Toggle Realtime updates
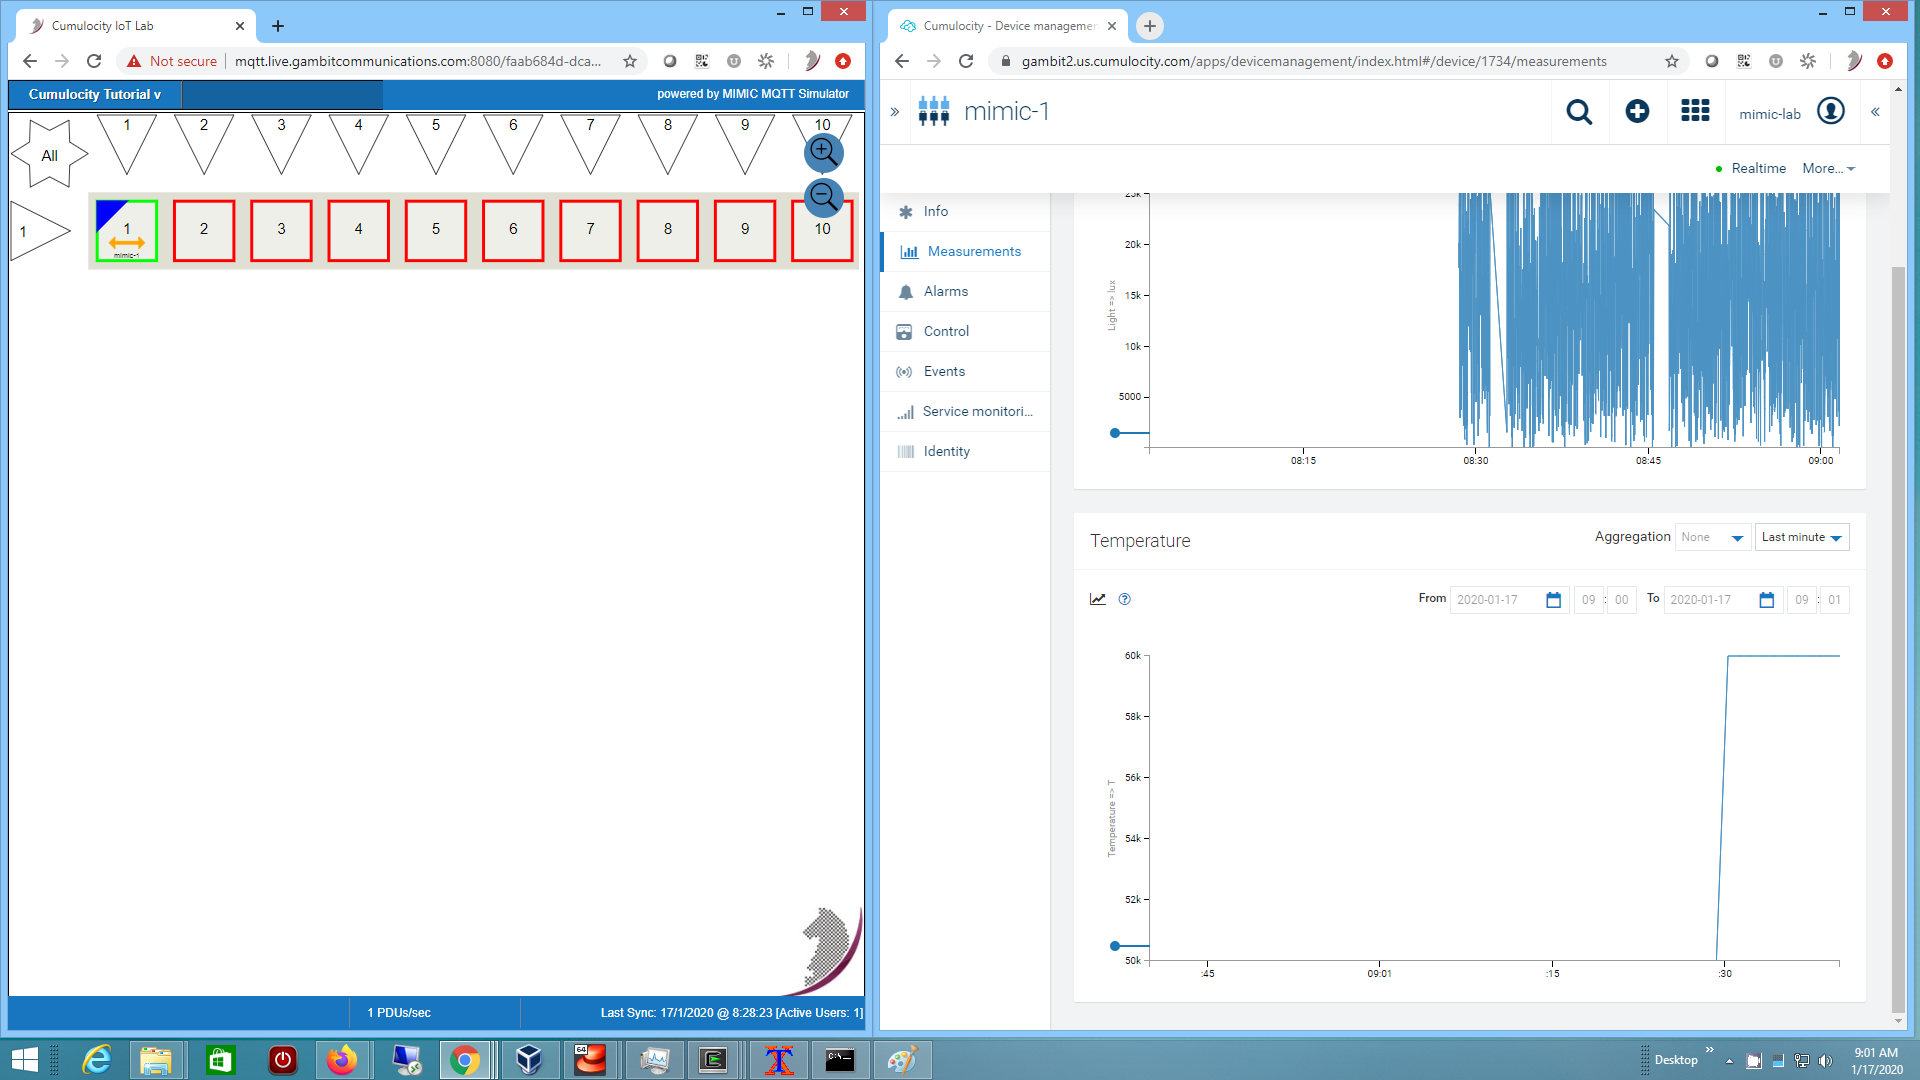Image resolution: width=1920 pixels, height=1080 pixels. (x=1750, y=168)
